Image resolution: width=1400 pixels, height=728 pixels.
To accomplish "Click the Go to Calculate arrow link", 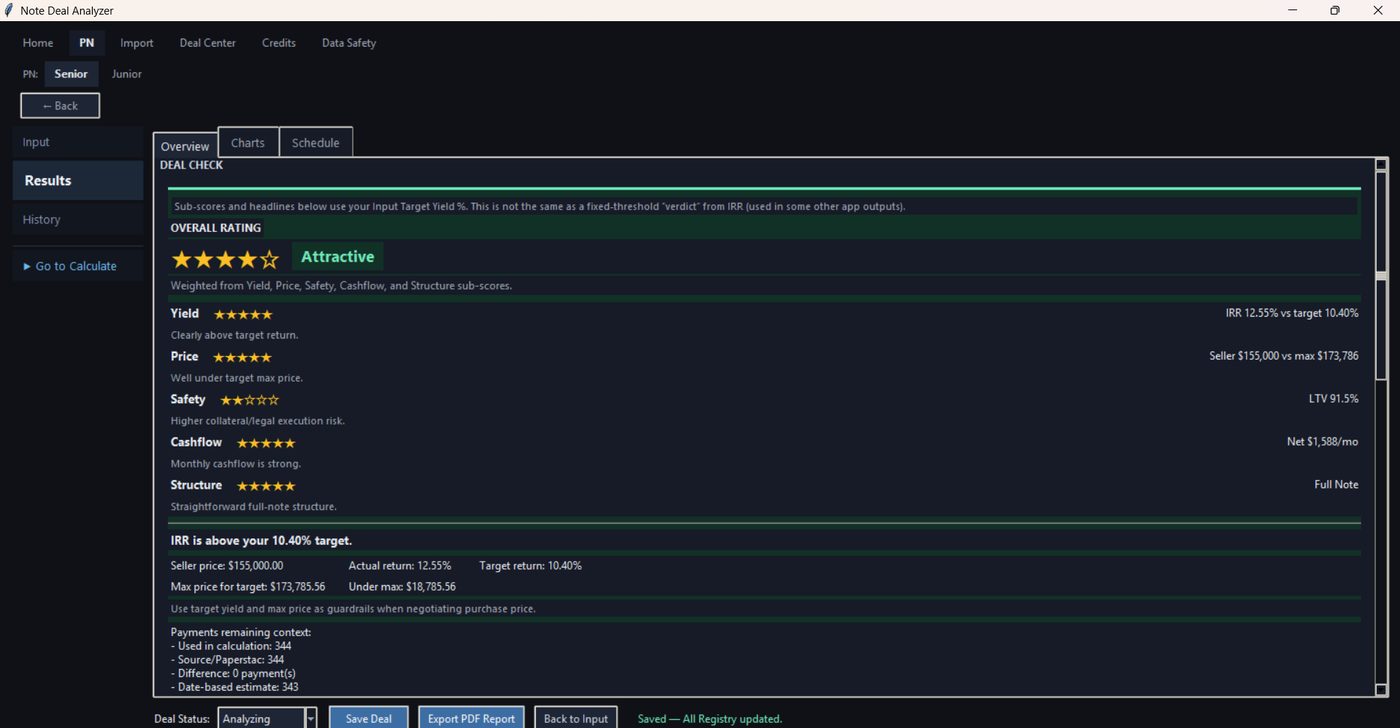I will click(x=70, y=266).
